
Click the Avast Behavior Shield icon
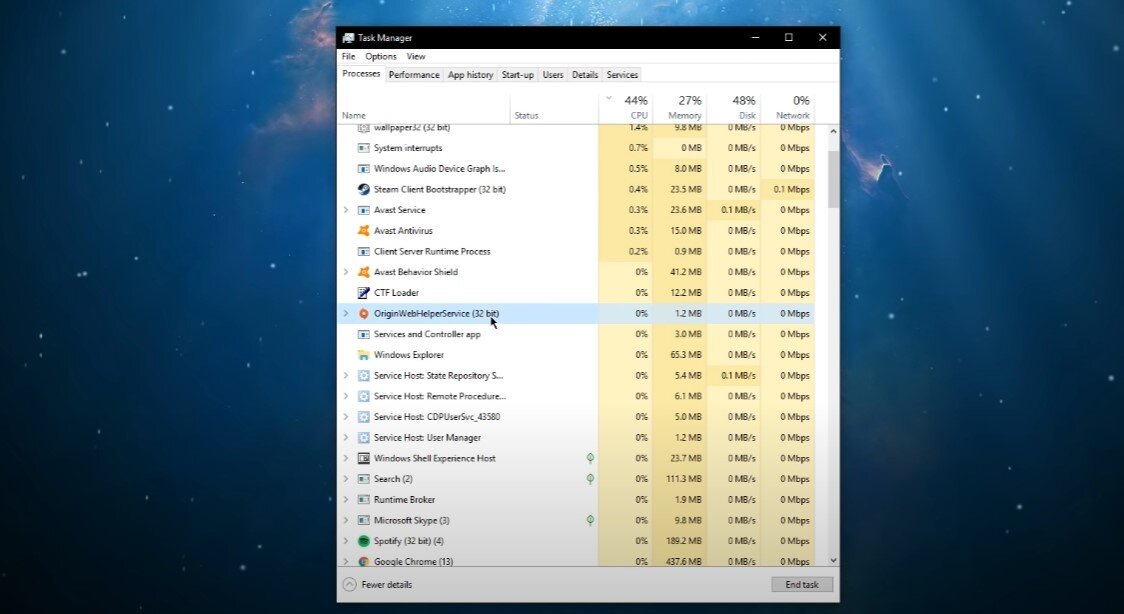tap(363, 272)
